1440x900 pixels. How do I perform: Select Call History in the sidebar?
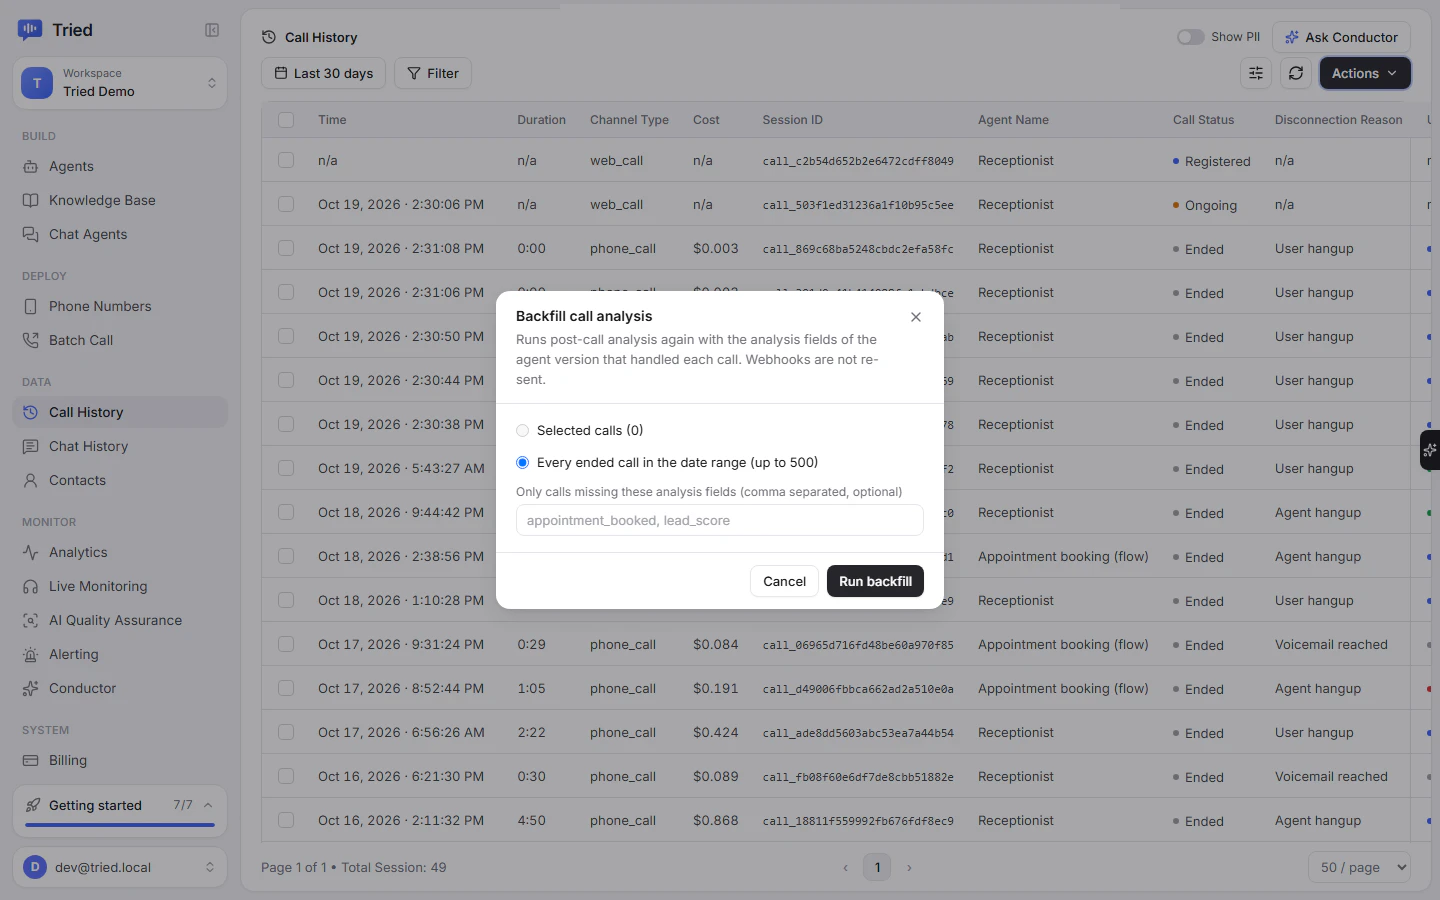pyautogui.click(x=120, y=412)
